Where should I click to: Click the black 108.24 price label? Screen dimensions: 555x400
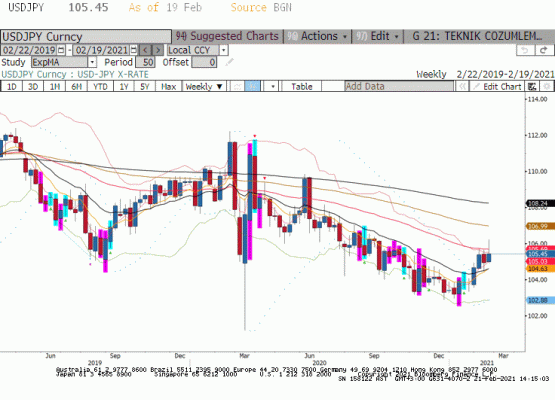[x=540, y=204]
